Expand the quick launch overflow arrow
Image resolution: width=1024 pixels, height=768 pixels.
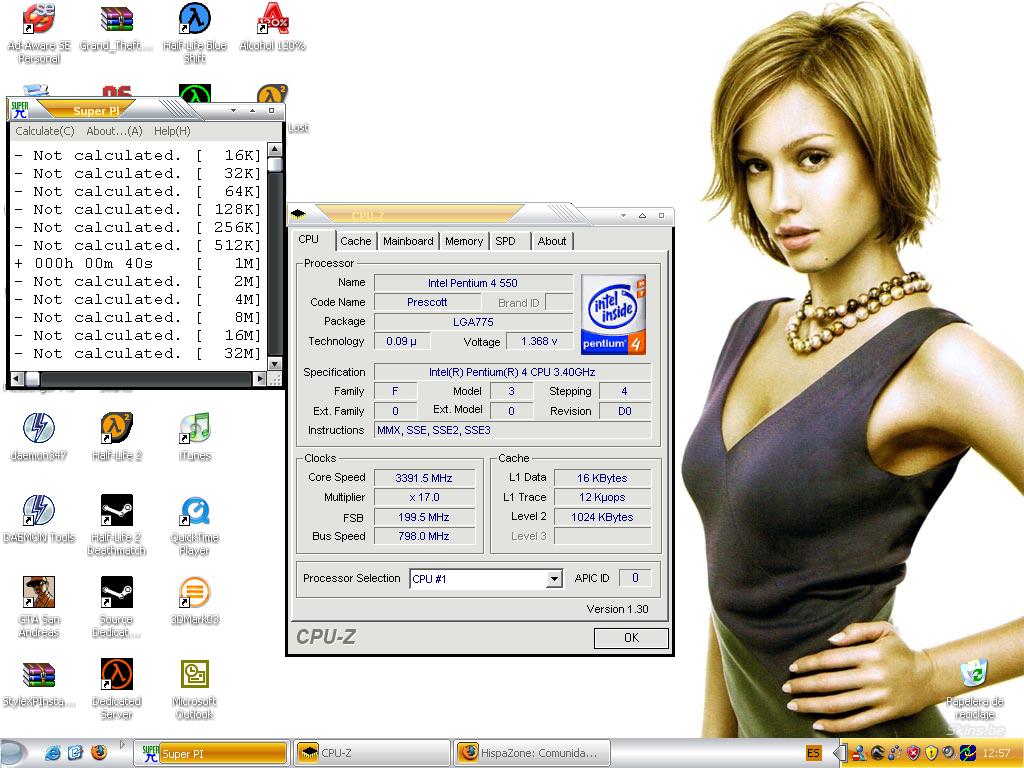coord(123,745)
